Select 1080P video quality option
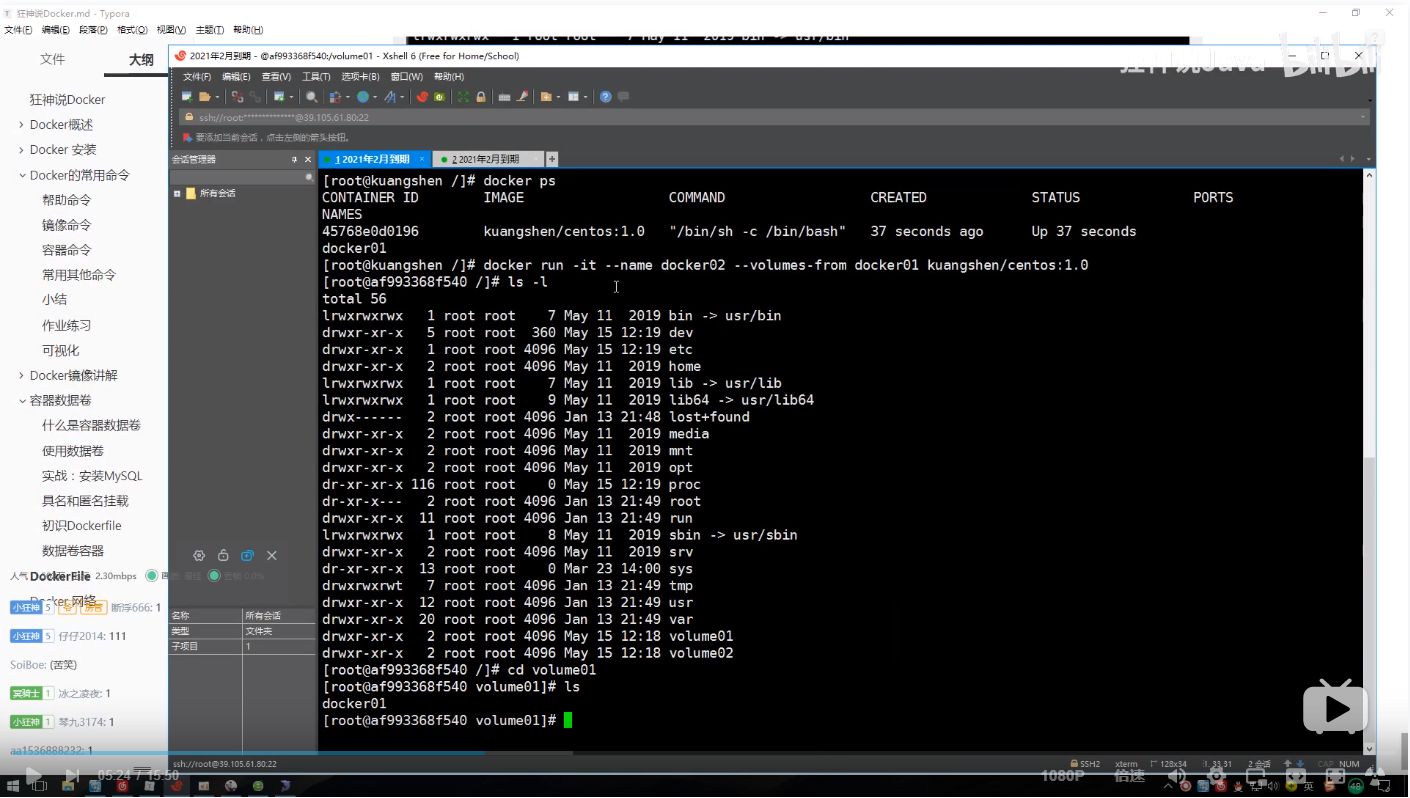 1062,775
